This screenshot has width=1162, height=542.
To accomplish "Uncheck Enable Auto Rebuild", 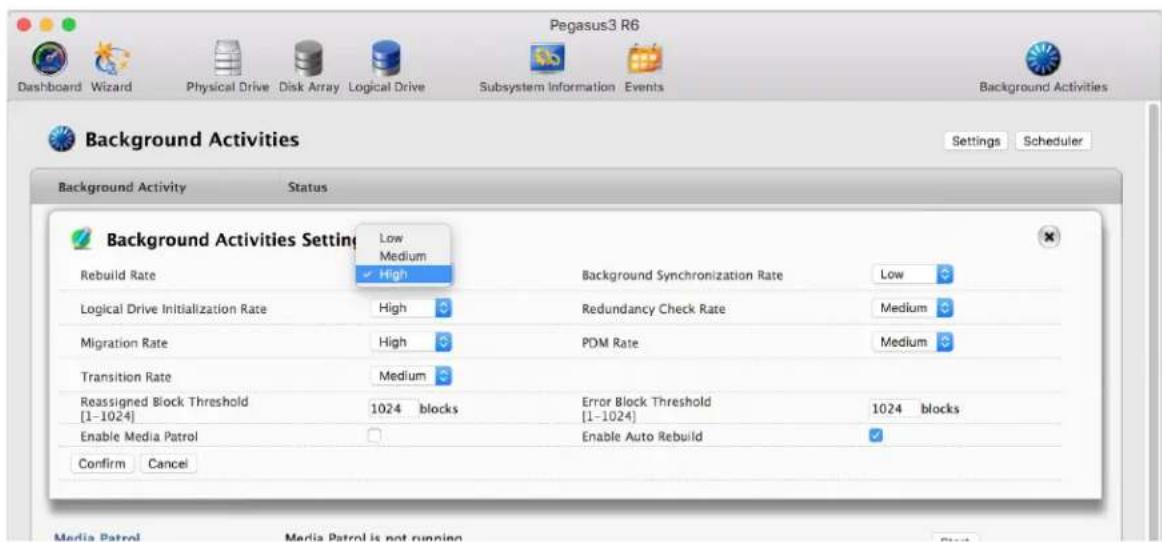I will pos(875,436).
